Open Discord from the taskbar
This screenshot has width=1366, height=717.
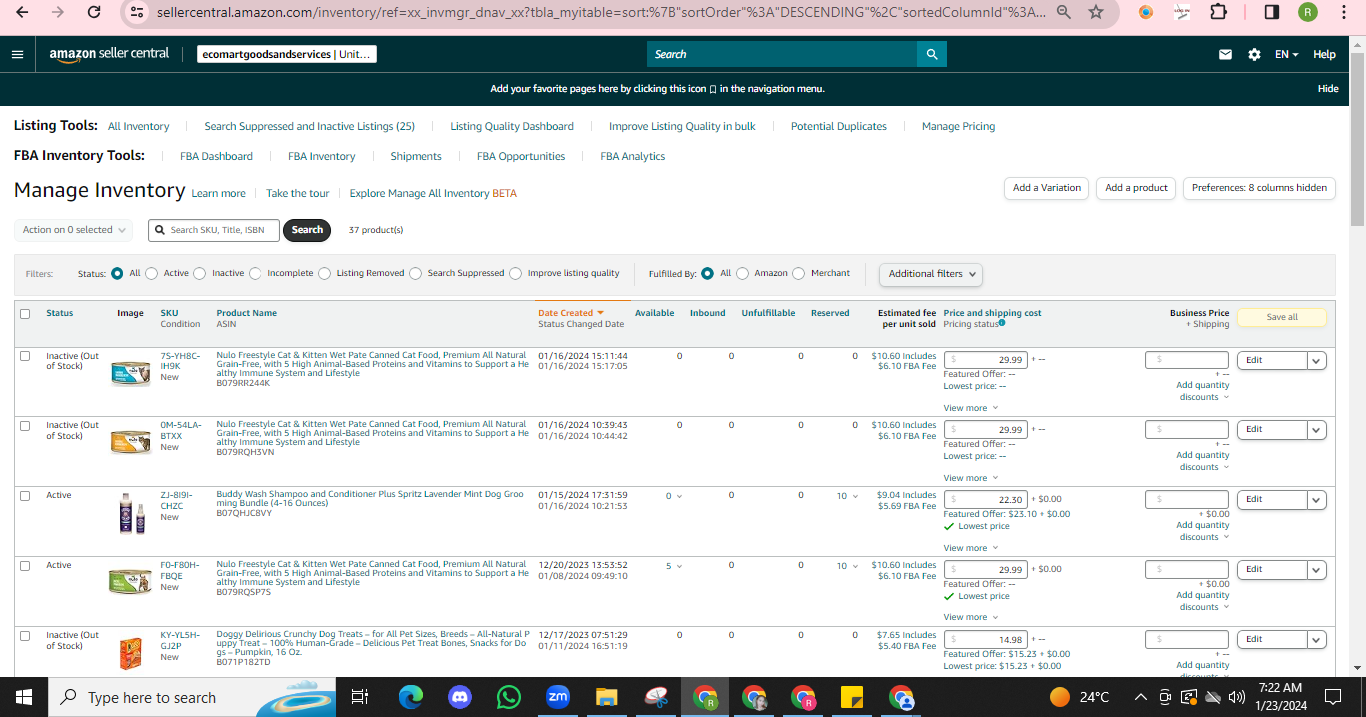pyautogui.click(x=460, y=697)
